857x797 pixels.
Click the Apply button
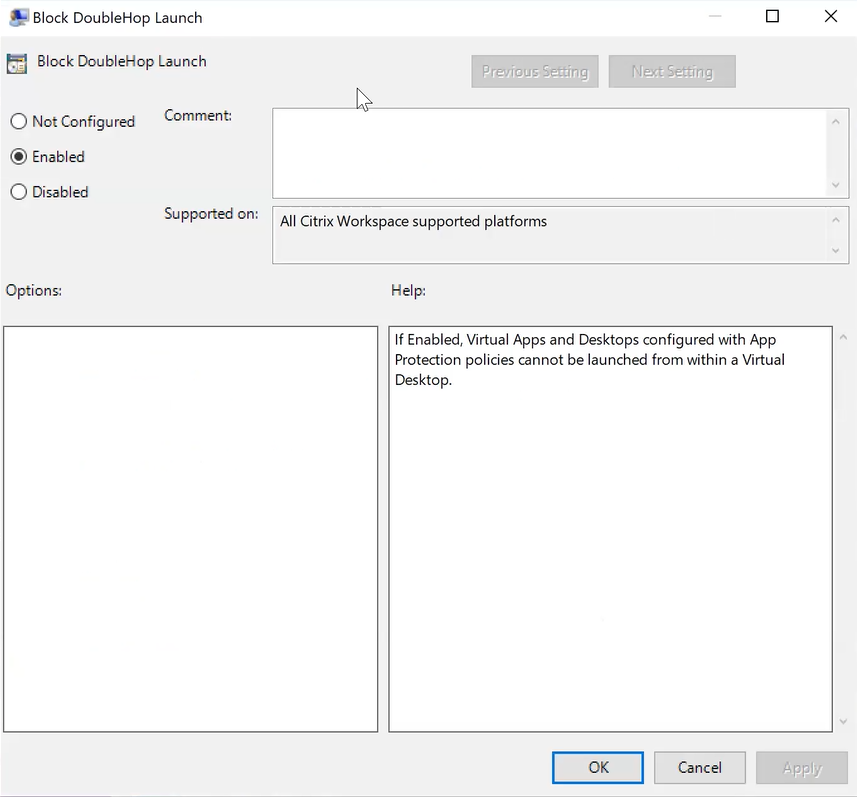(801, 767)
